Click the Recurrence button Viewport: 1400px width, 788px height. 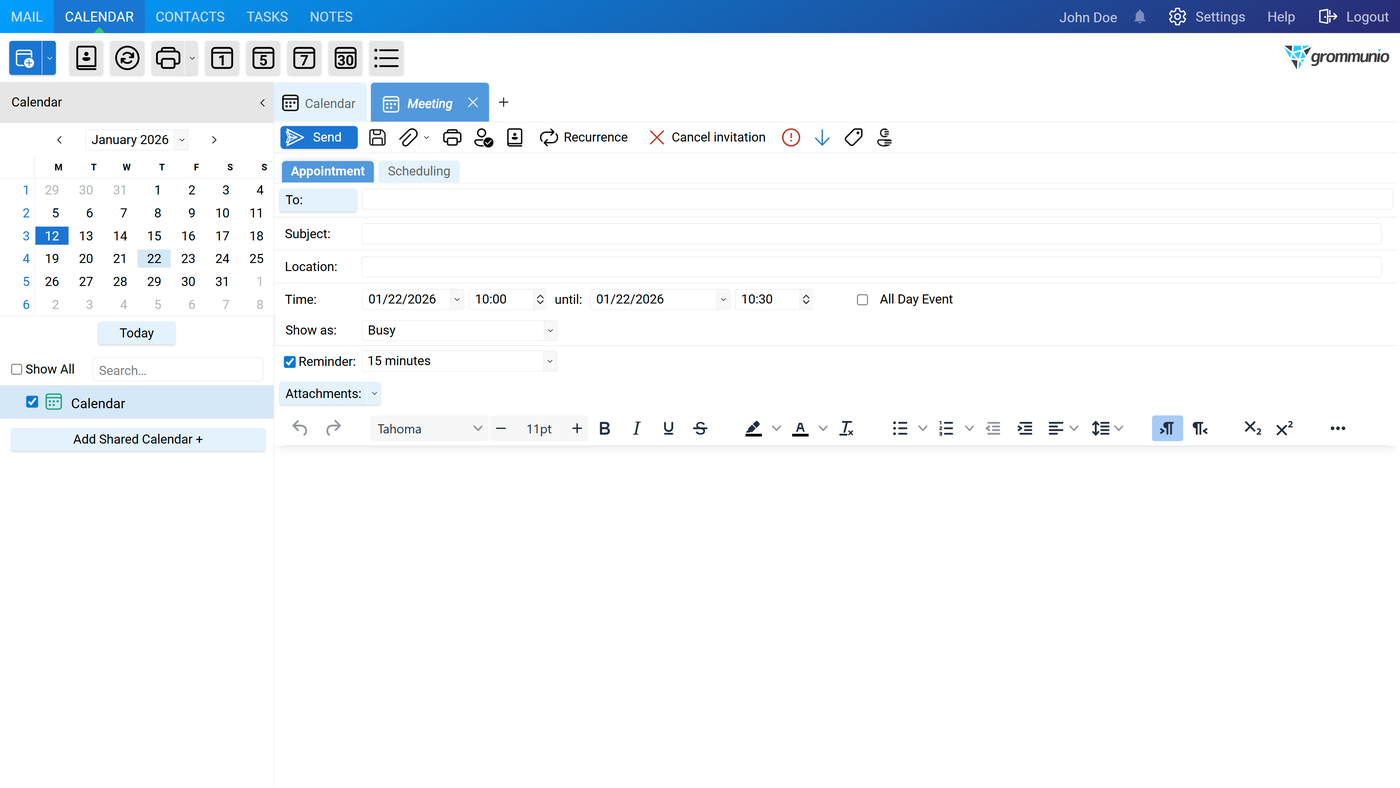(x=584, y=138)
